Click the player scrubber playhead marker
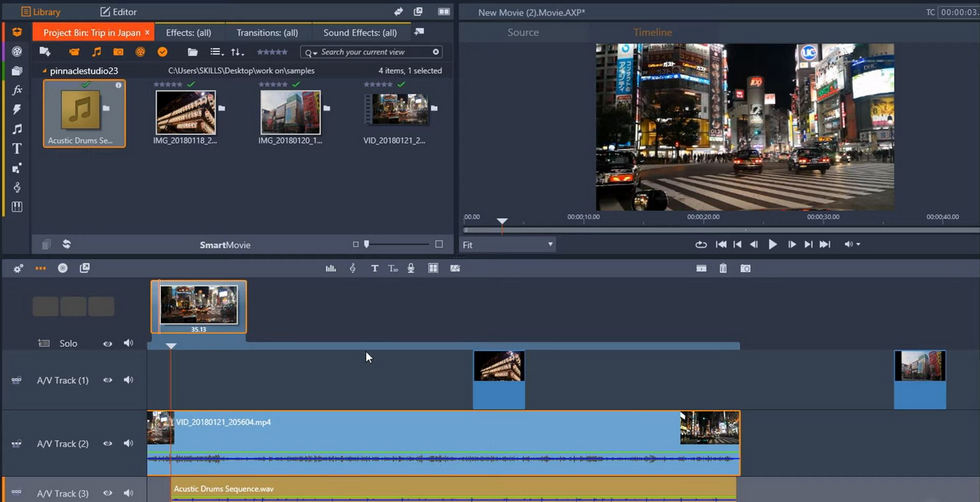The image size is (980, 502). [x=502, y=222]
